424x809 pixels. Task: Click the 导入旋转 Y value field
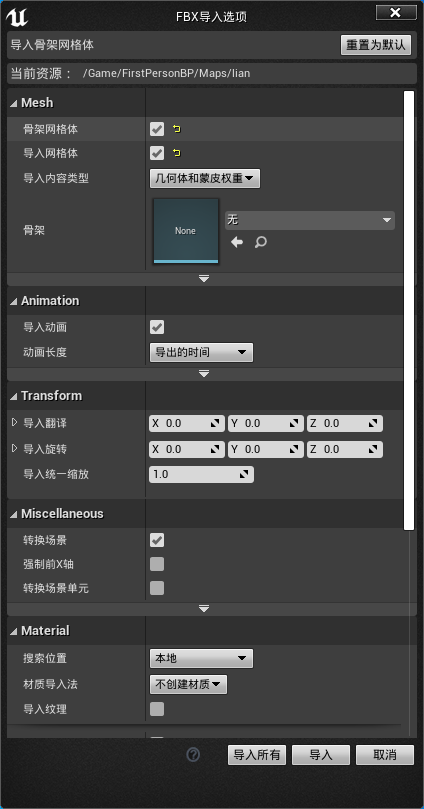tap(264, 449)
